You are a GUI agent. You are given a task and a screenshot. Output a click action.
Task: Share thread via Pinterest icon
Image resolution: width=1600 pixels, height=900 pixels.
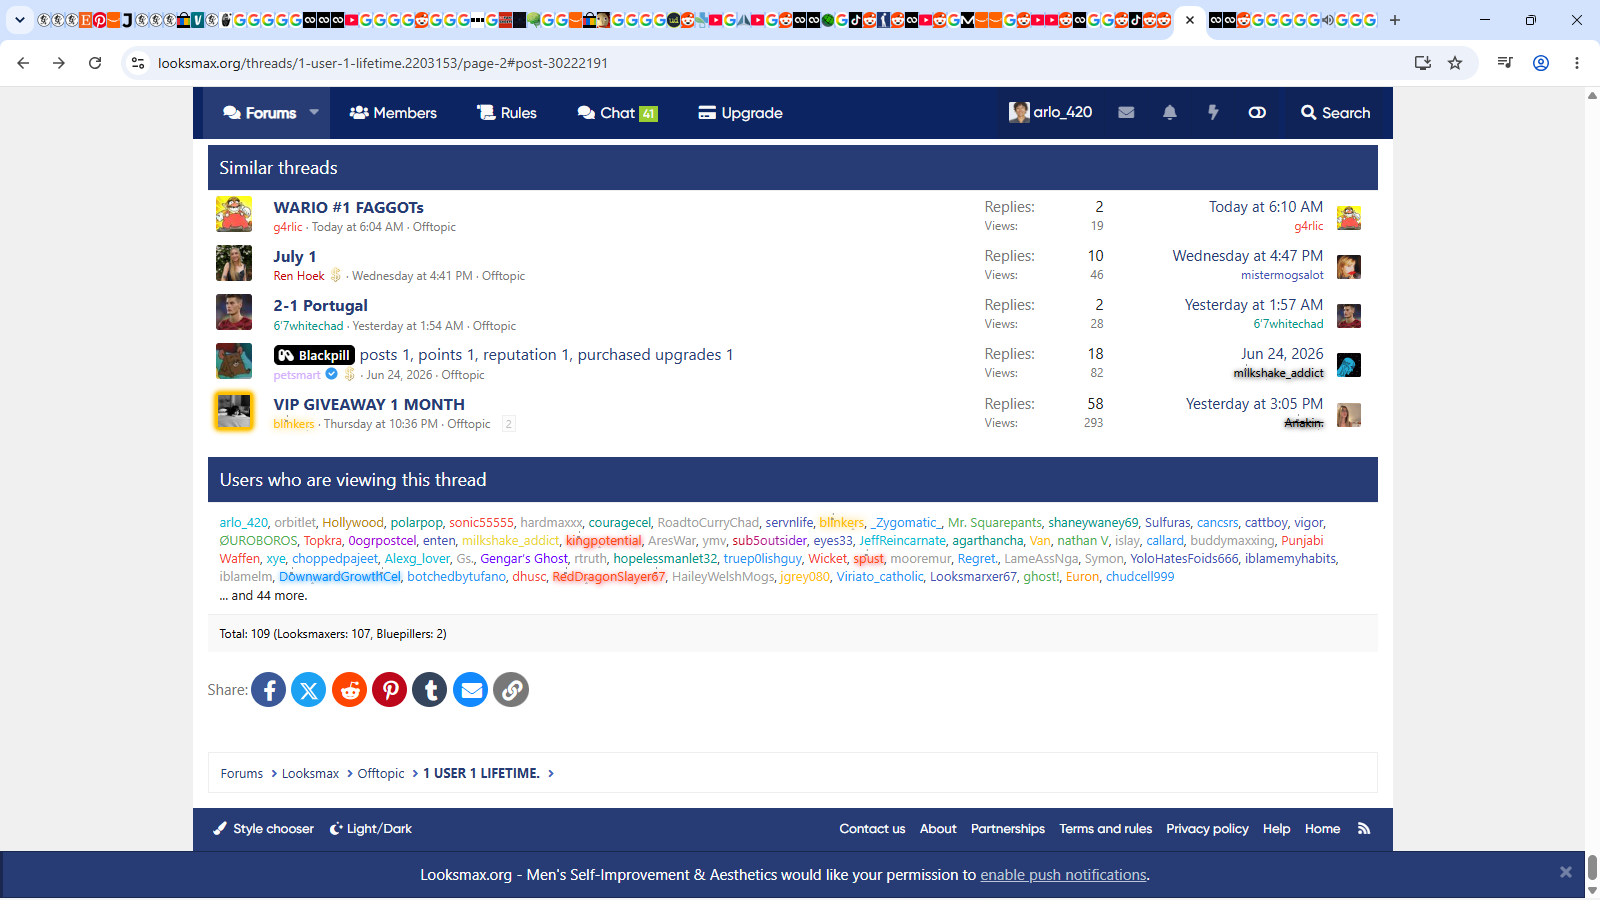pyautogui.click(x=390, y=690)
